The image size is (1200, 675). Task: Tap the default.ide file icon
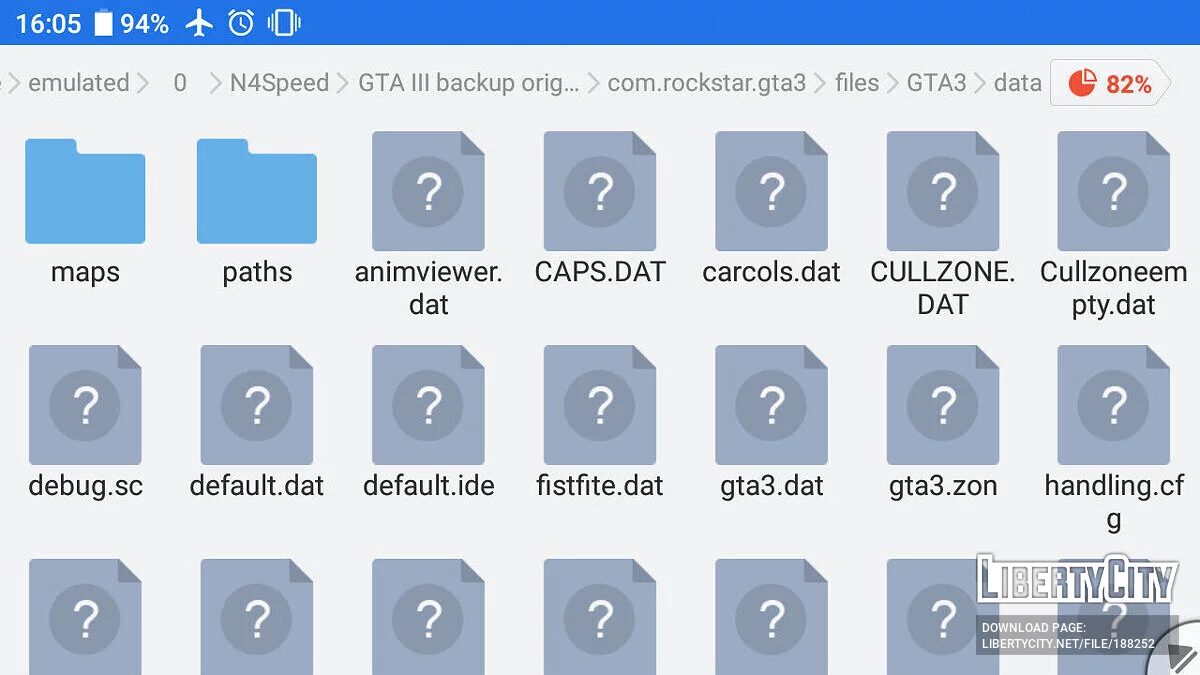[428, 406]
